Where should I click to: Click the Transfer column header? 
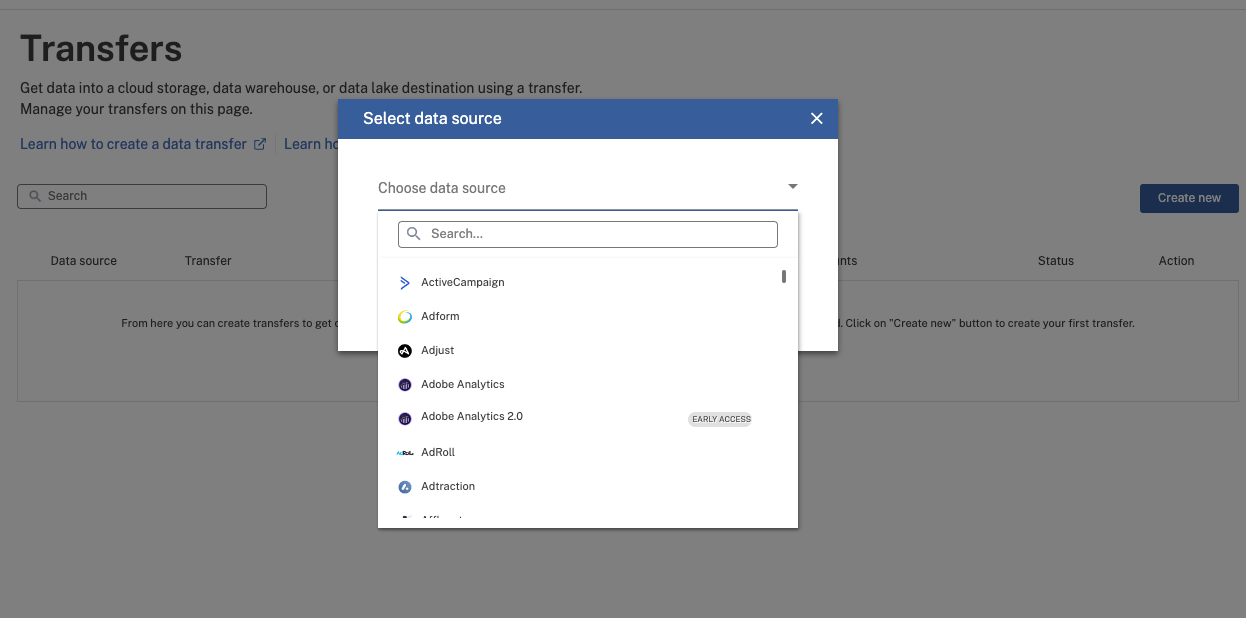click(208, 261)
